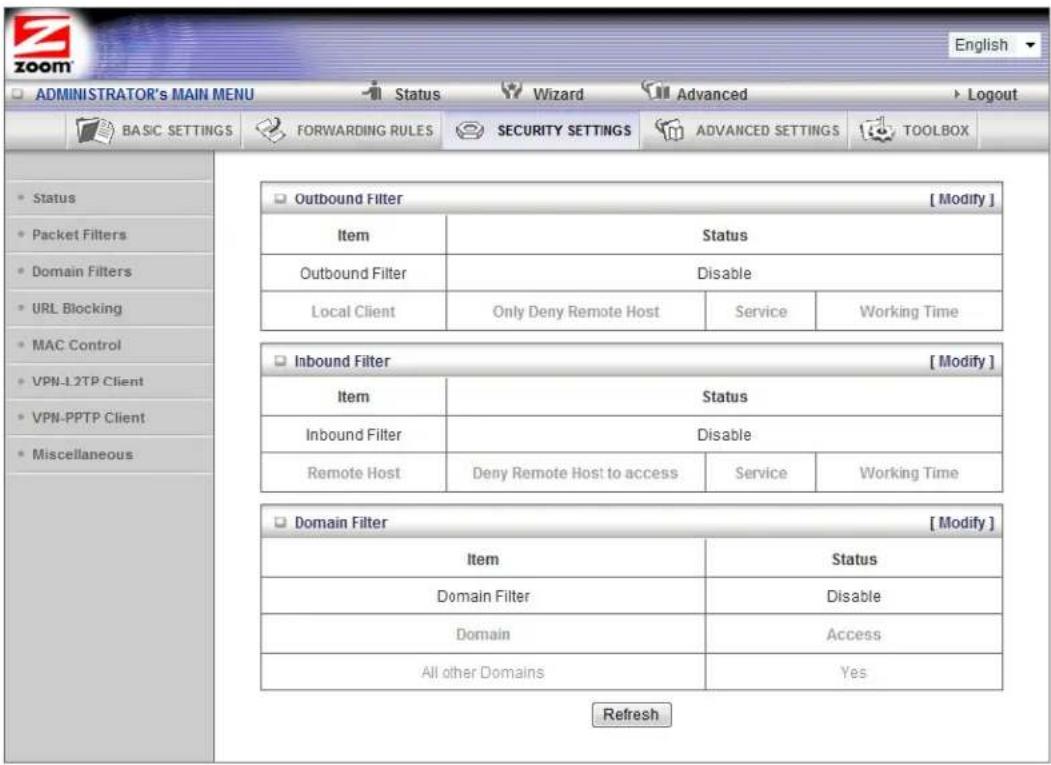Click the Advanced icon in top menu
This screenshot has height=765, width=1051.
tap(656, 91)
